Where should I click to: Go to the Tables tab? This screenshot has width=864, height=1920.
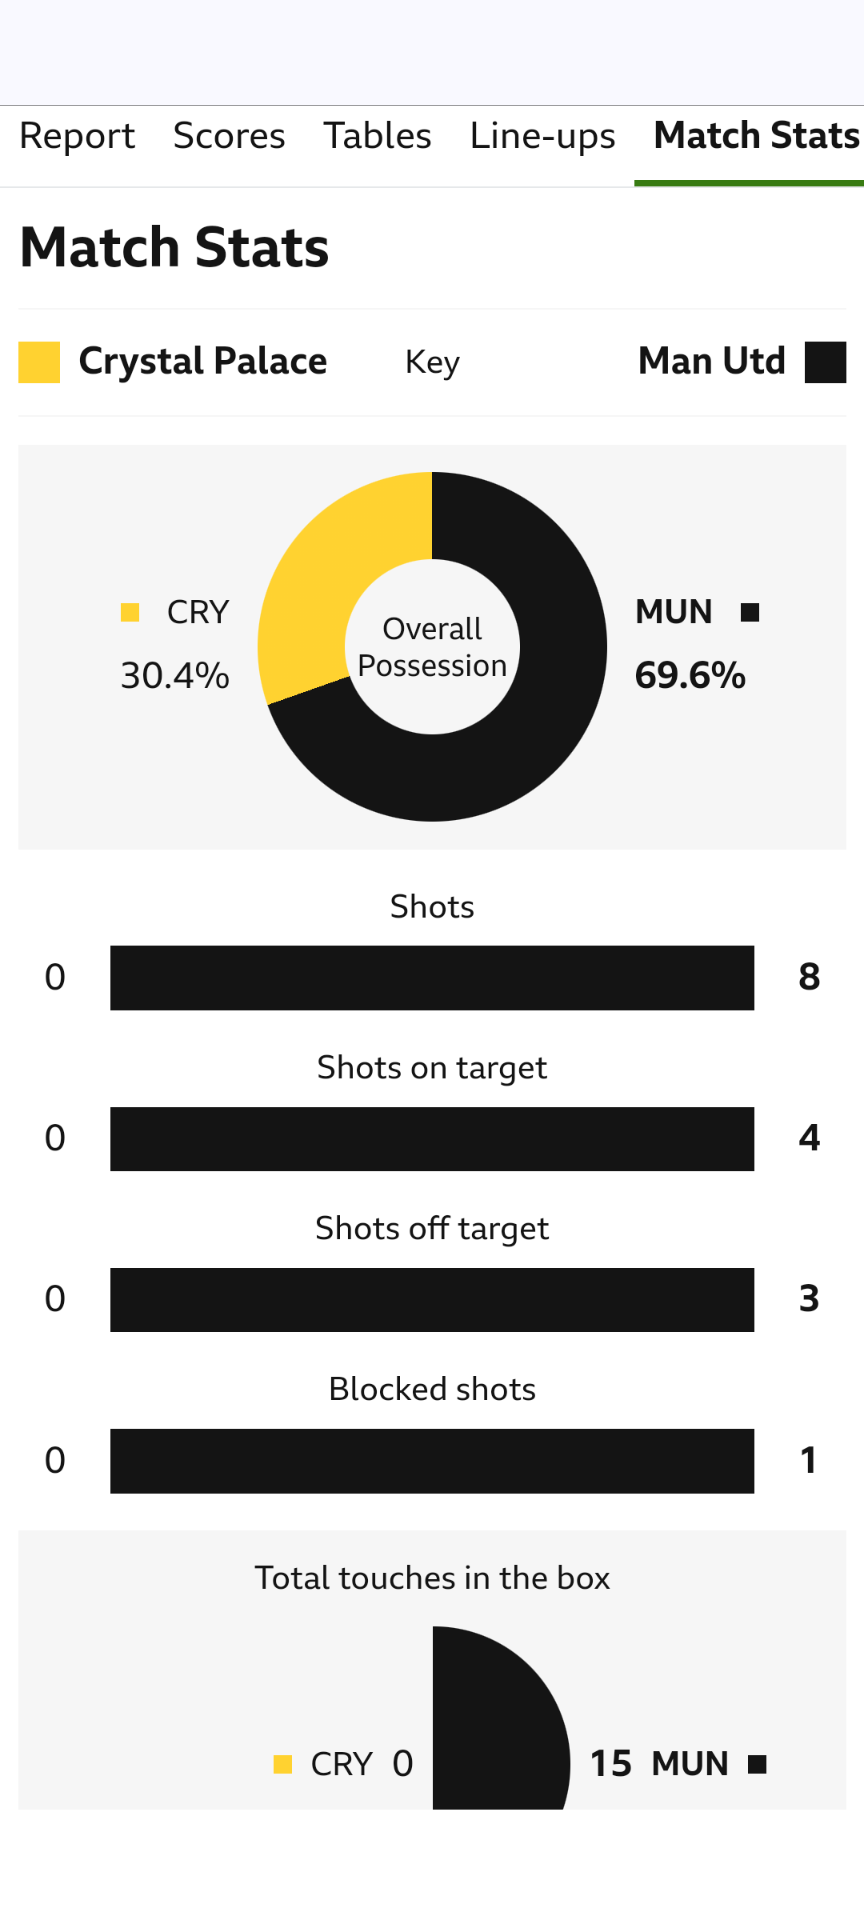377,136
